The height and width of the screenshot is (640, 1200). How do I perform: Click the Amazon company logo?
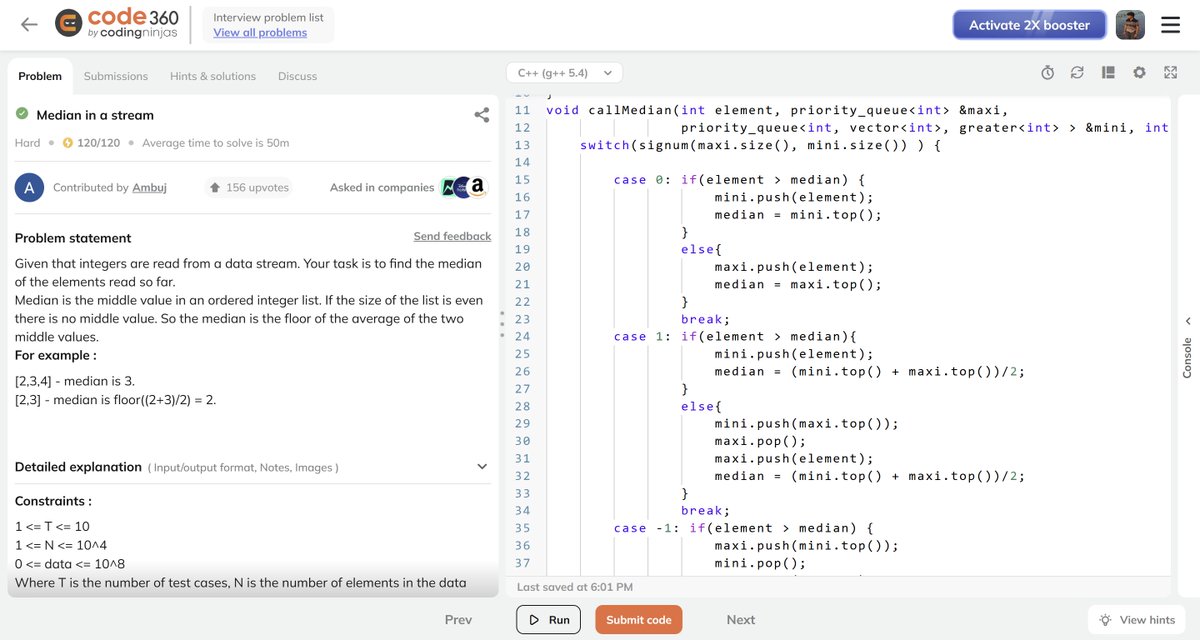point(476,187)
